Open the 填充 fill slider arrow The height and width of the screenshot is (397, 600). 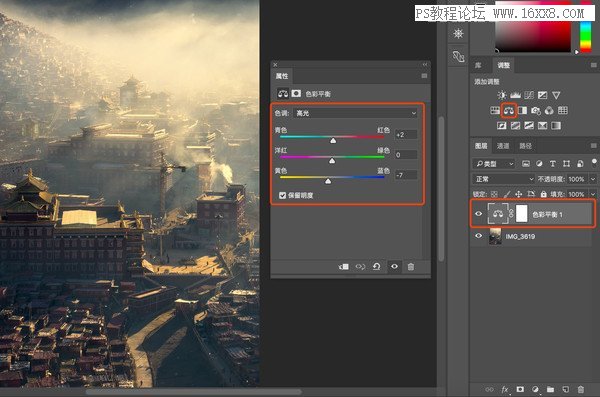point(593,194)
